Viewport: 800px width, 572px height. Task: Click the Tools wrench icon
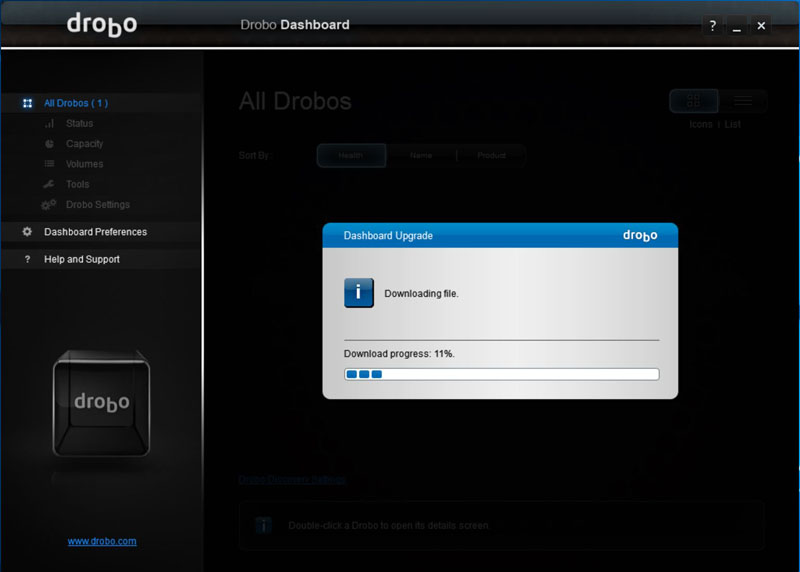click(x=49, y=184)
